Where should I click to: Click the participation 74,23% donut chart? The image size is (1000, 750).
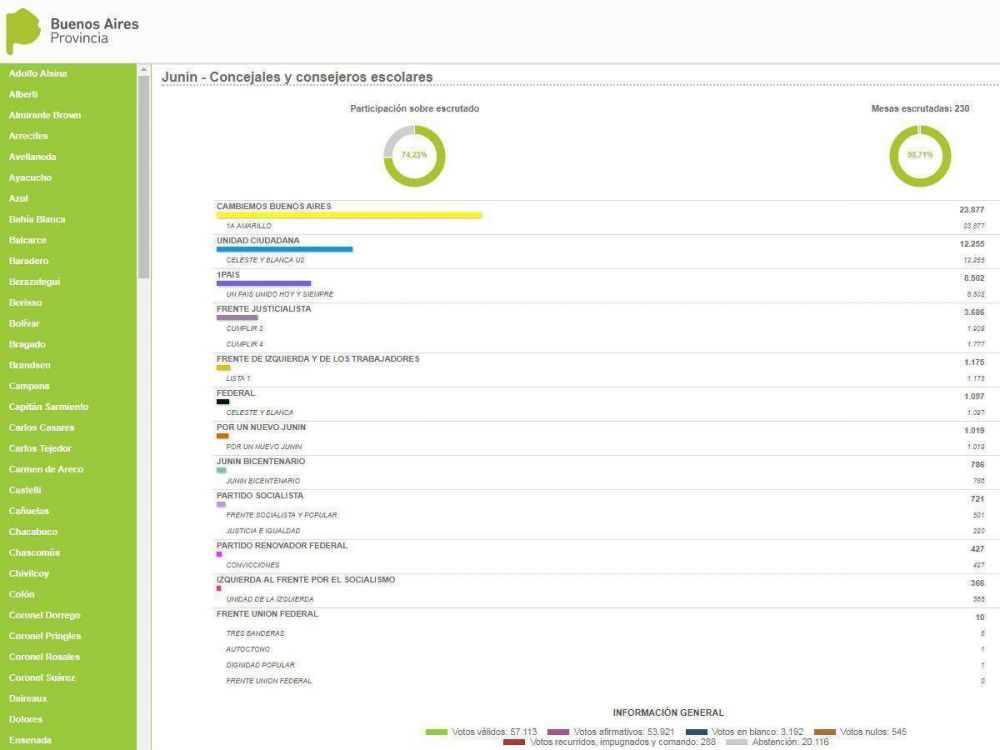(414, 156)
